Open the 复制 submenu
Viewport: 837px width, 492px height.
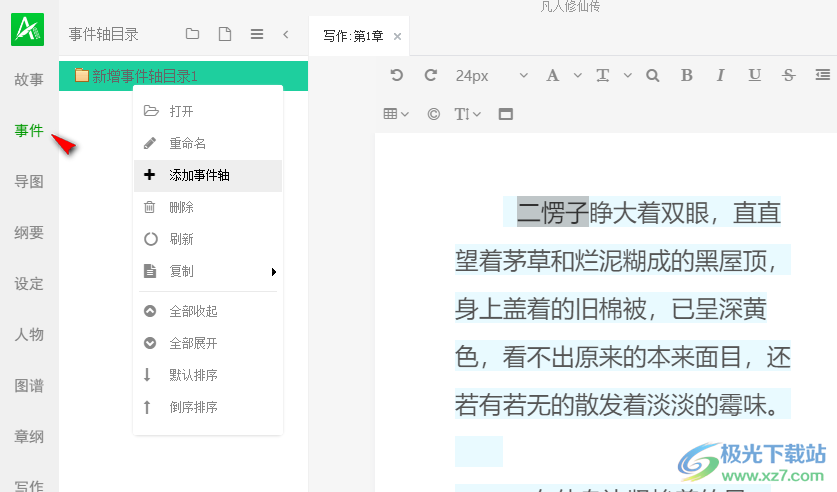(x=208, y=271)
